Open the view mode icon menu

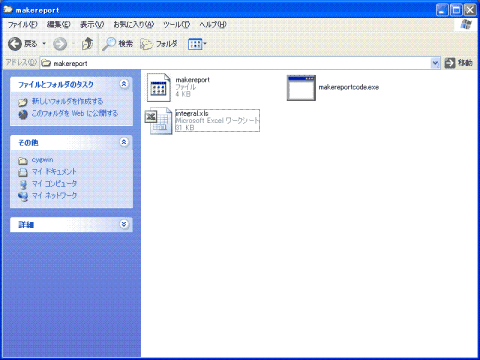tap(197, 44)
